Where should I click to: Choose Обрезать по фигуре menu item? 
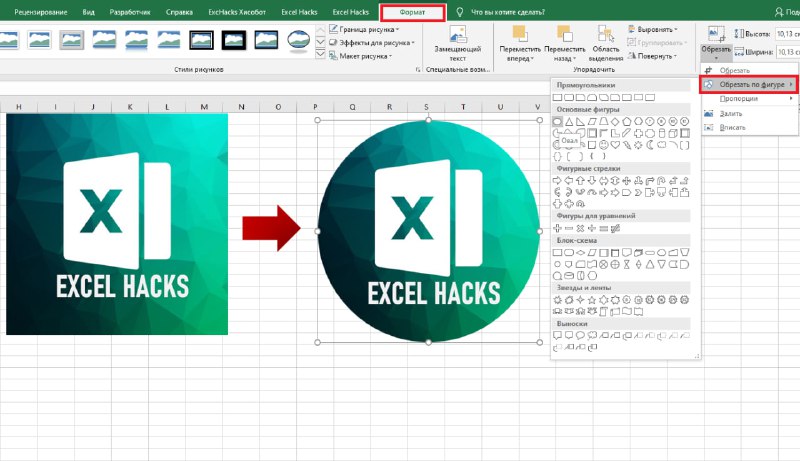(x=748, y=85)
